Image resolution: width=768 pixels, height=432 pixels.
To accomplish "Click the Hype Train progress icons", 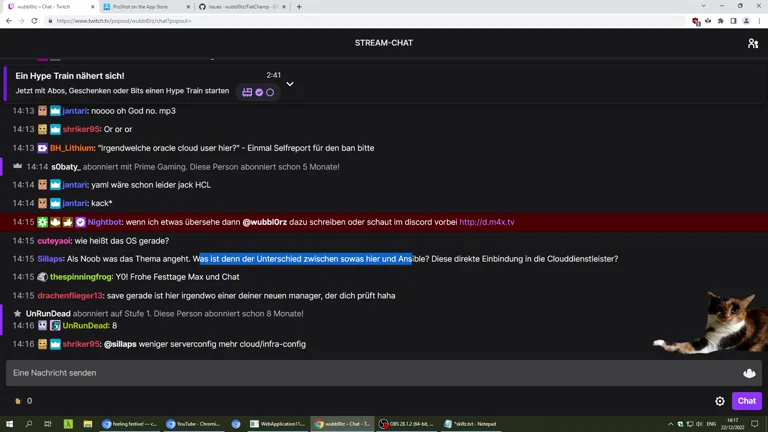I will coord(258,92).
